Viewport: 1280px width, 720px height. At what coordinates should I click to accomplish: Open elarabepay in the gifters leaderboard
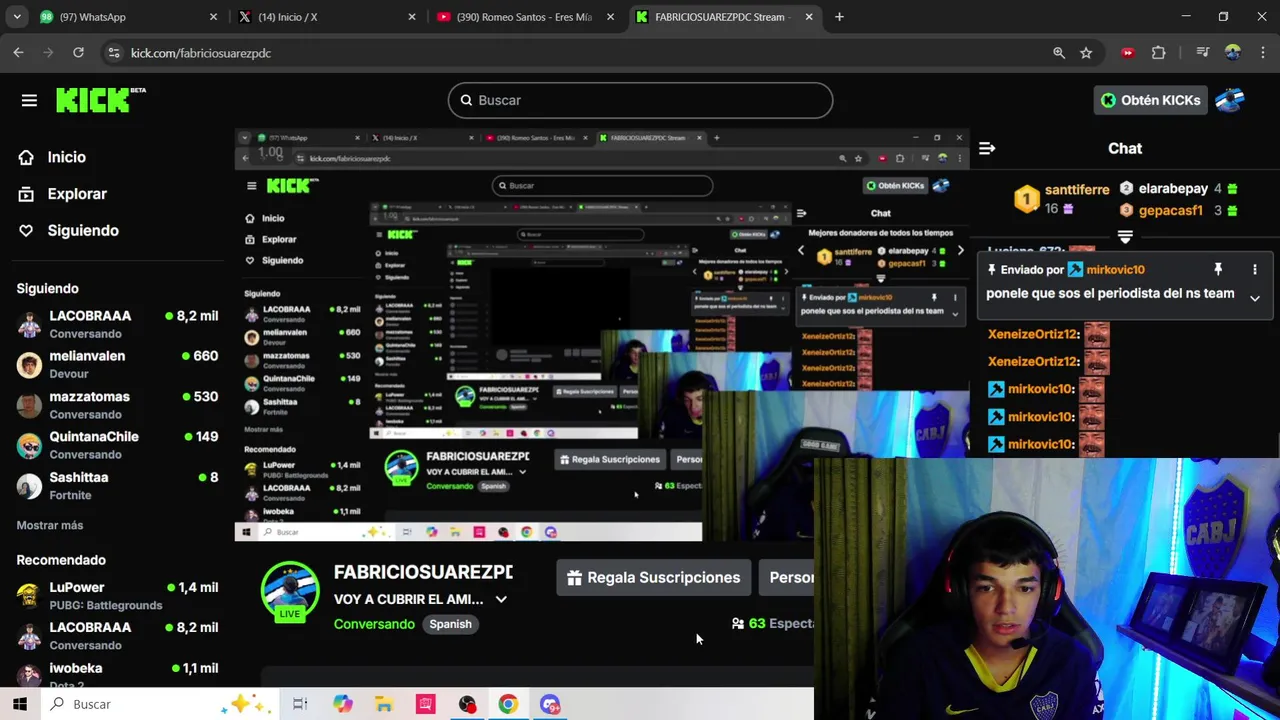pos(1172,188)
